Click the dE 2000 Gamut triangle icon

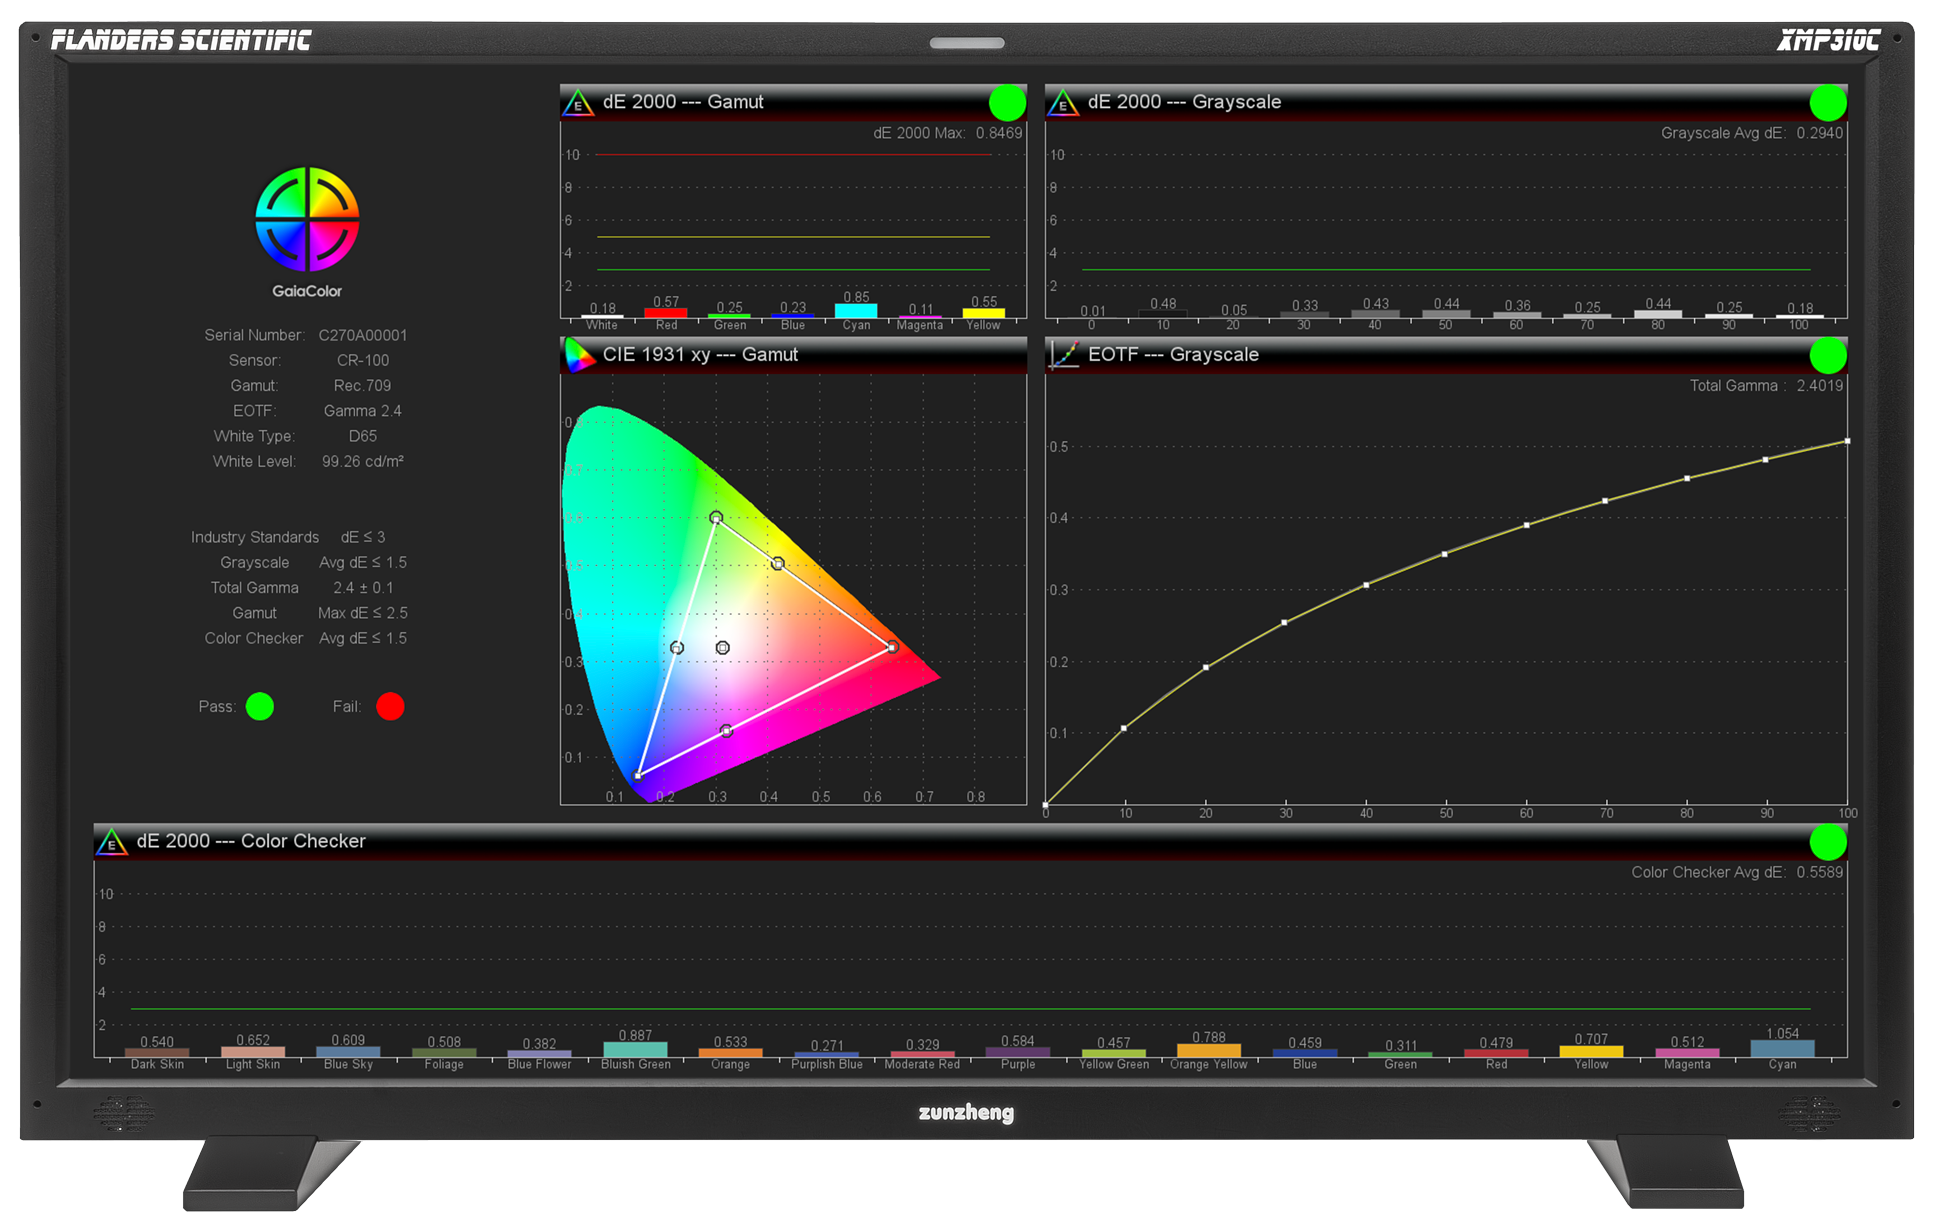tap(578, 103)
